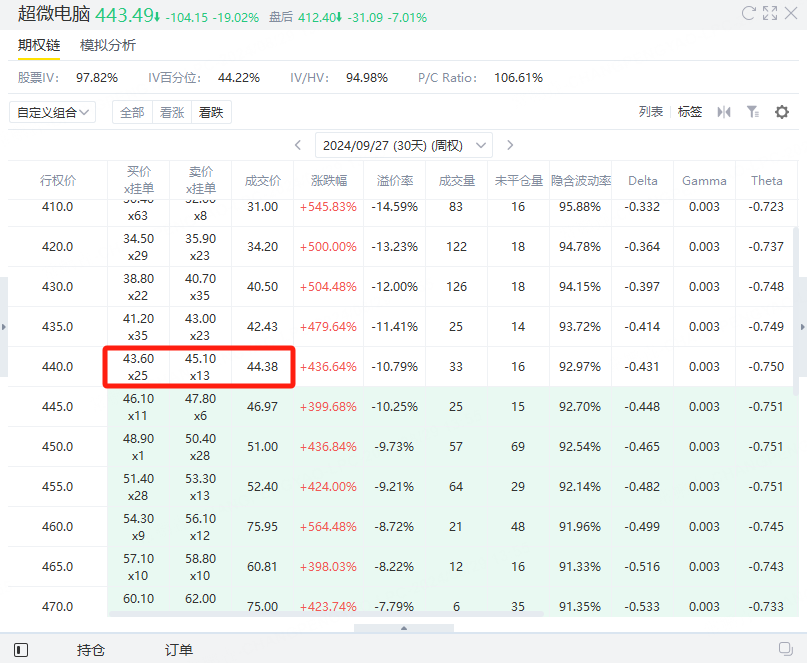
Task: Select the 全部 filter option
Action: pyautogui.click(x=132, y=112)
